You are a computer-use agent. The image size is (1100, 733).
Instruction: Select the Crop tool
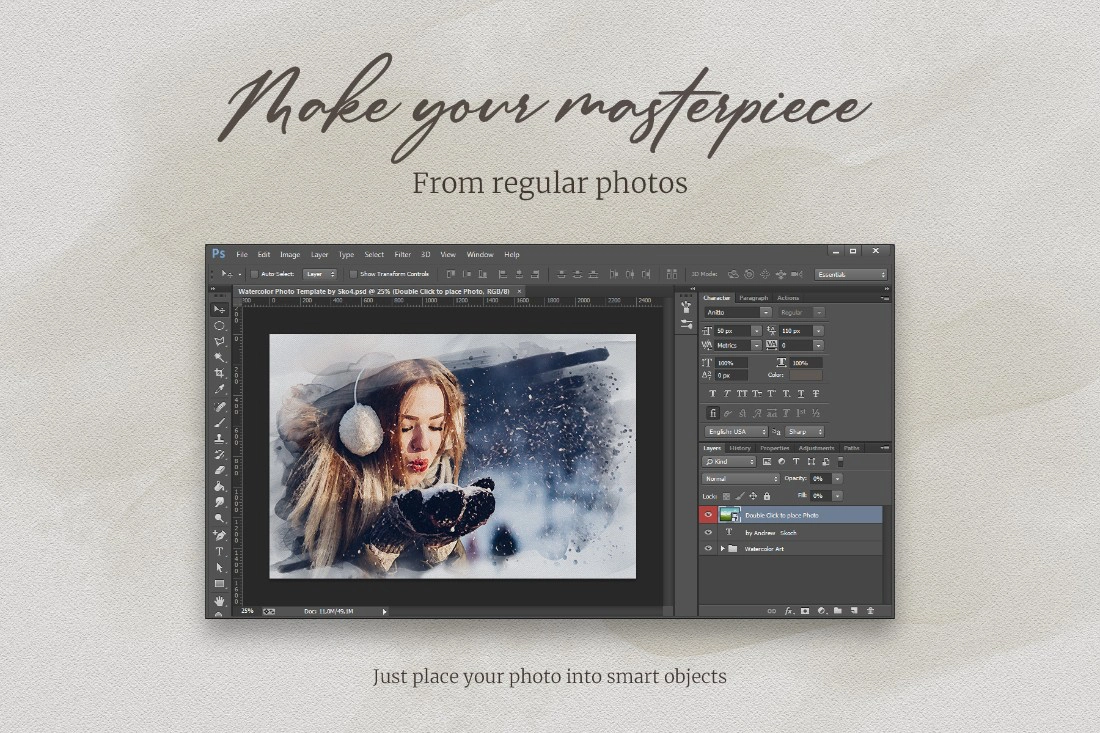click(220, 373)
